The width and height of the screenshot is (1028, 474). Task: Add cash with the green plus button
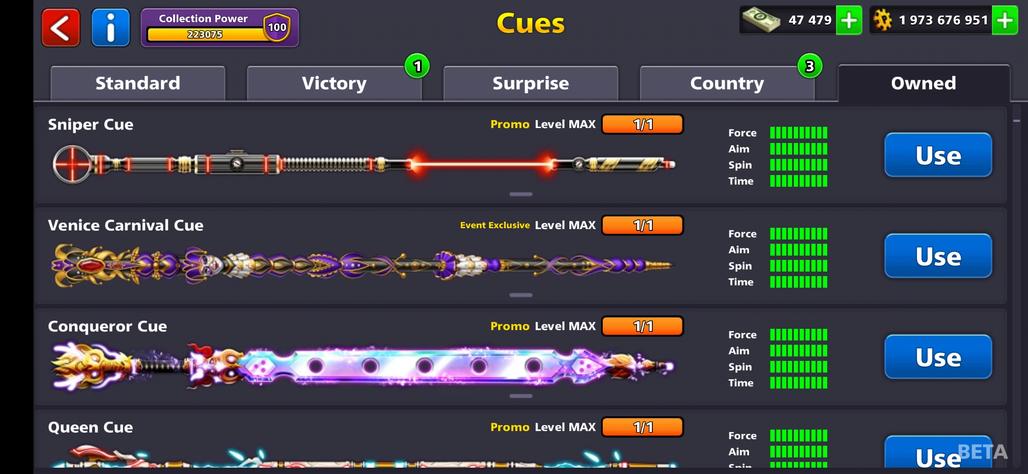point(849,20)
